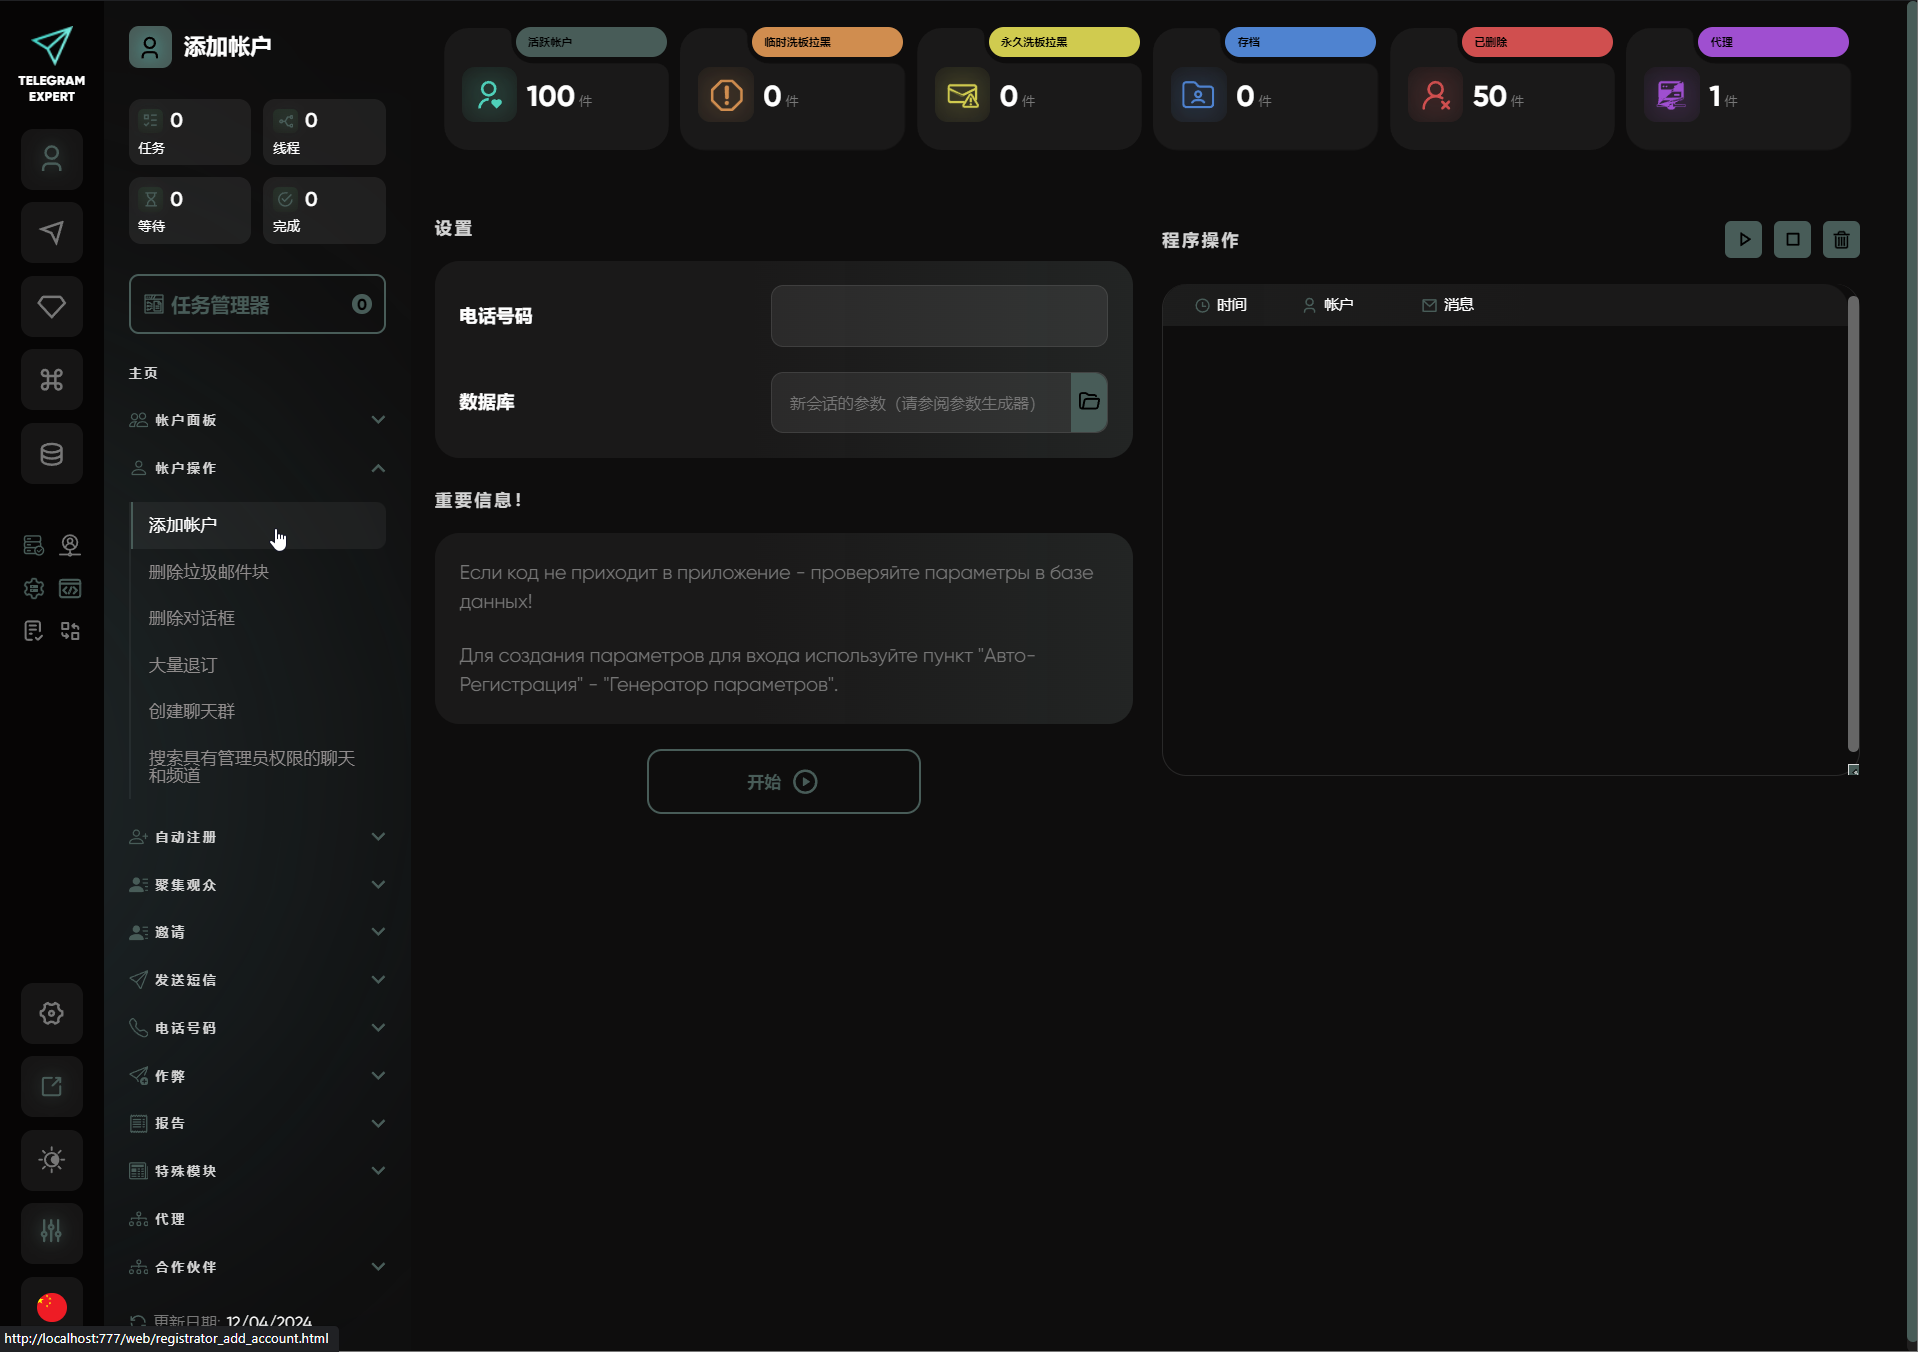Open the 任务管理器 button
This screenshot has width=1918, height=1352.
click(x=257, y=305)
